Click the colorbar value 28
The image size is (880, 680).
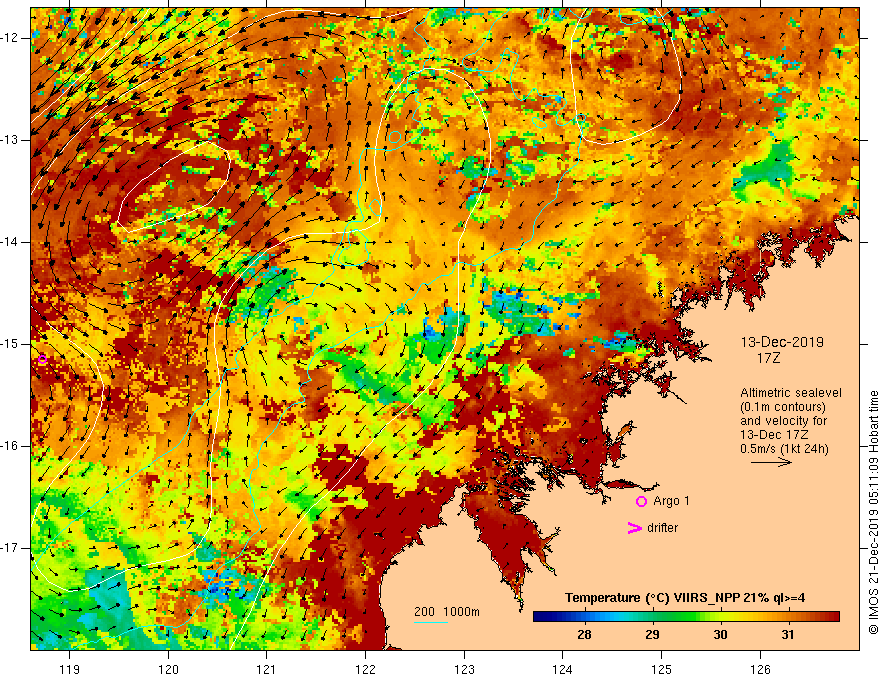pyautogui.click(x=584, y=635)
